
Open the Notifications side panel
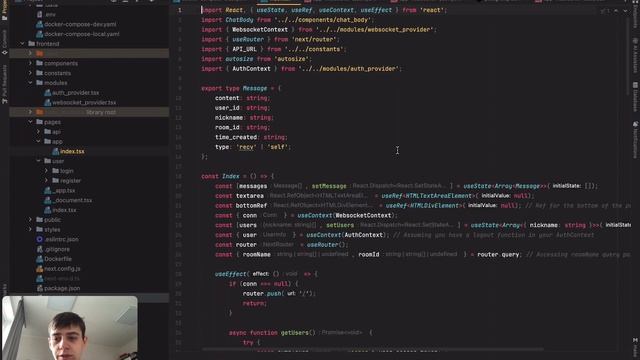click(635, 140)
